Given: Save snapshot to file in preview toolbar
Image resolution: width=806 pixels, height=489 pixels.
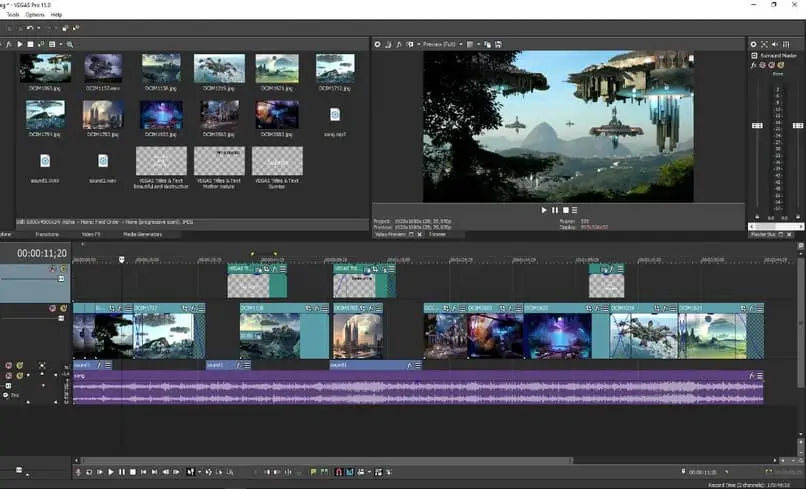Looking at the screenshot, I should (x=498, y=44).
